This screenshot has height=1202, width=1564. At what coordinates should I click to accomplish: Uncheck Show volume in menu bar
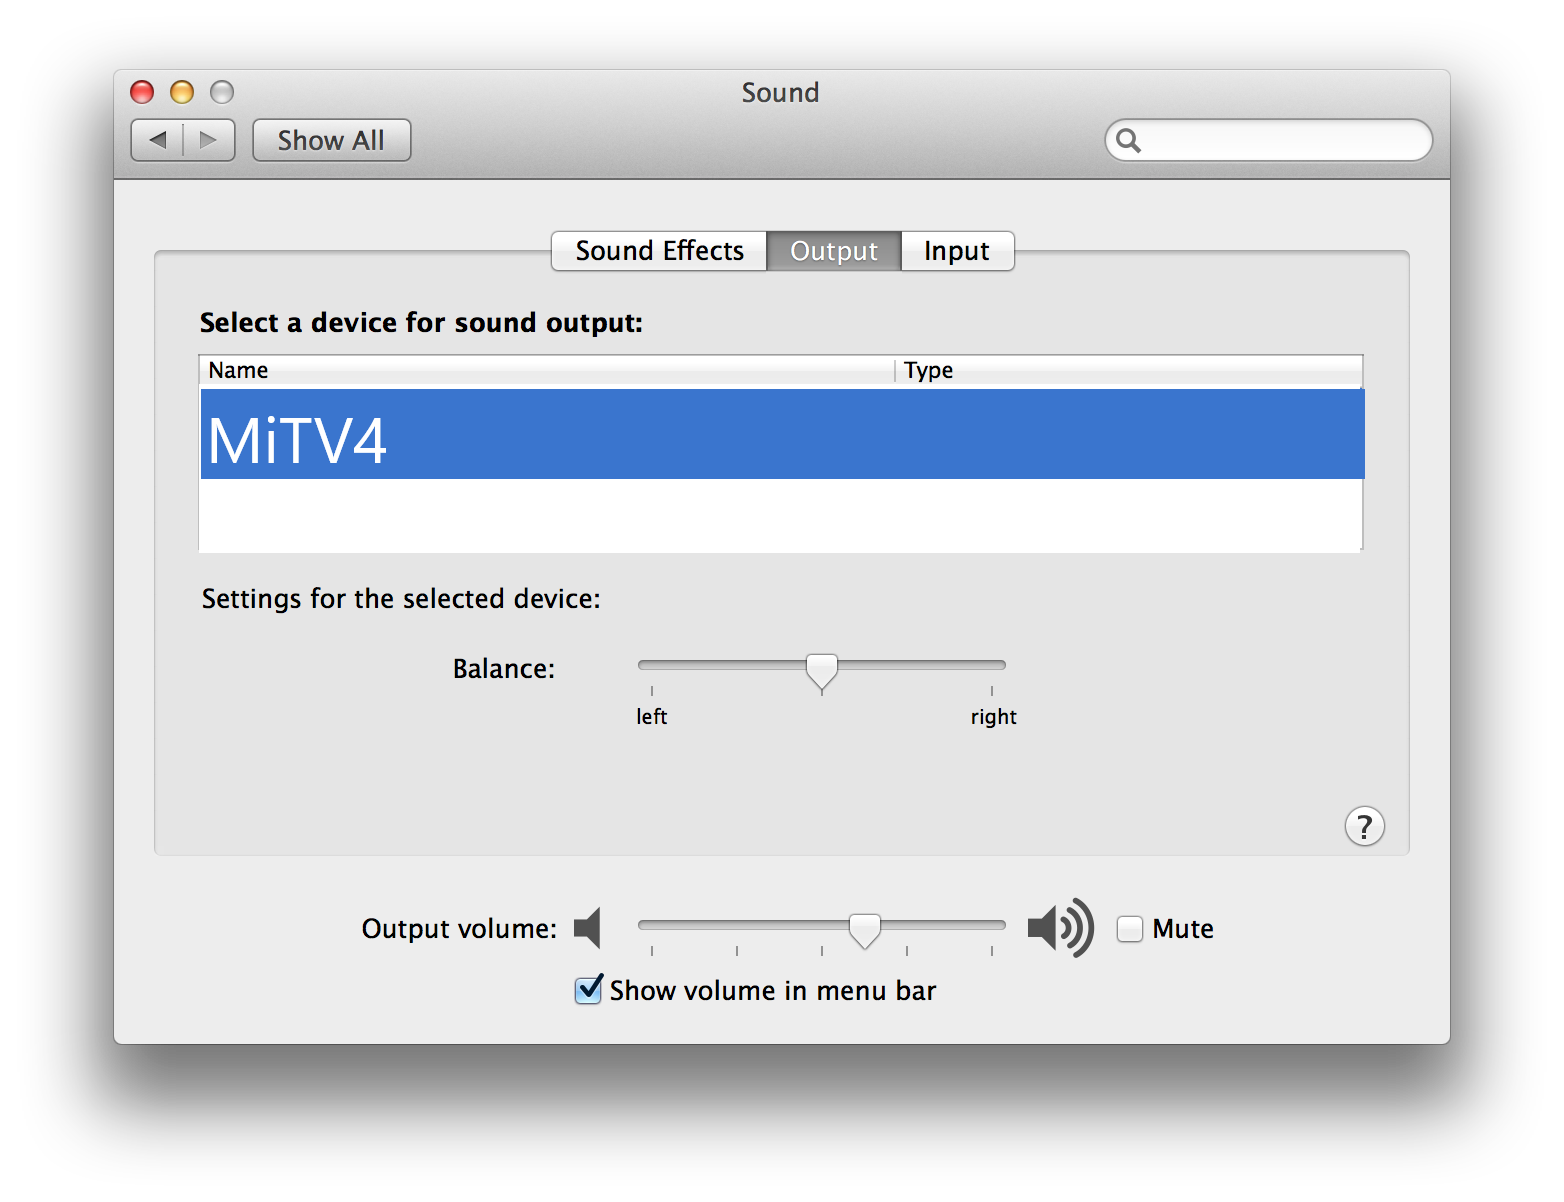tap(589, 990)
